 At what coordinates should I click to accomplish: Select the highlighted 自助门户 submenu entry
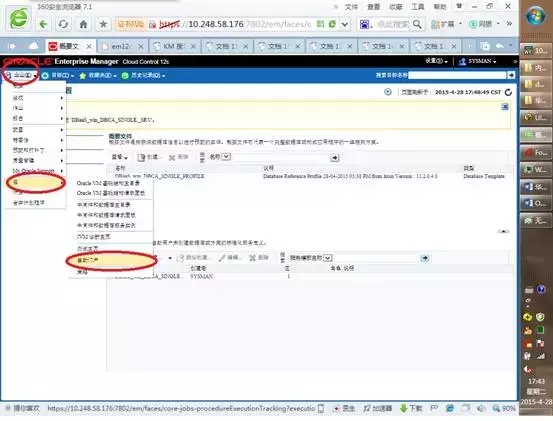tap(111, 260)
